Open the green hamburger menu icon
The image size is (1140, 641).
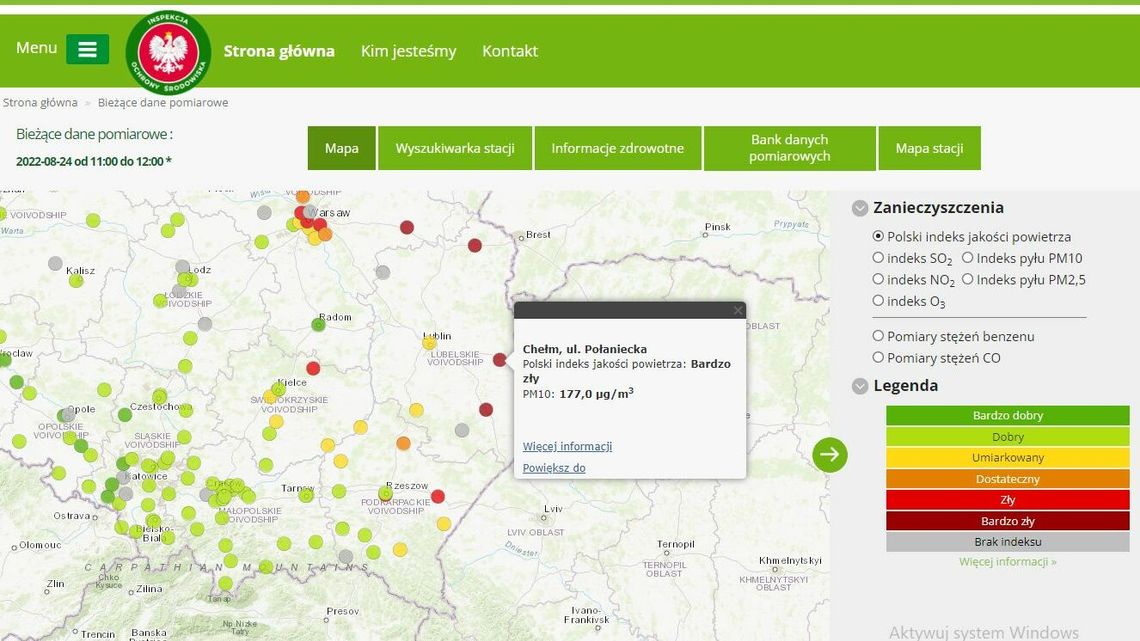click(x=87, y=48)
